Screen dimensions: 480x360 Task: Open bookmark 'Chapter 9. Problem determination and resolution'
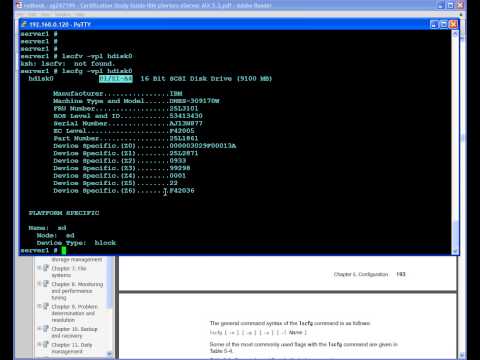point(75,313)
